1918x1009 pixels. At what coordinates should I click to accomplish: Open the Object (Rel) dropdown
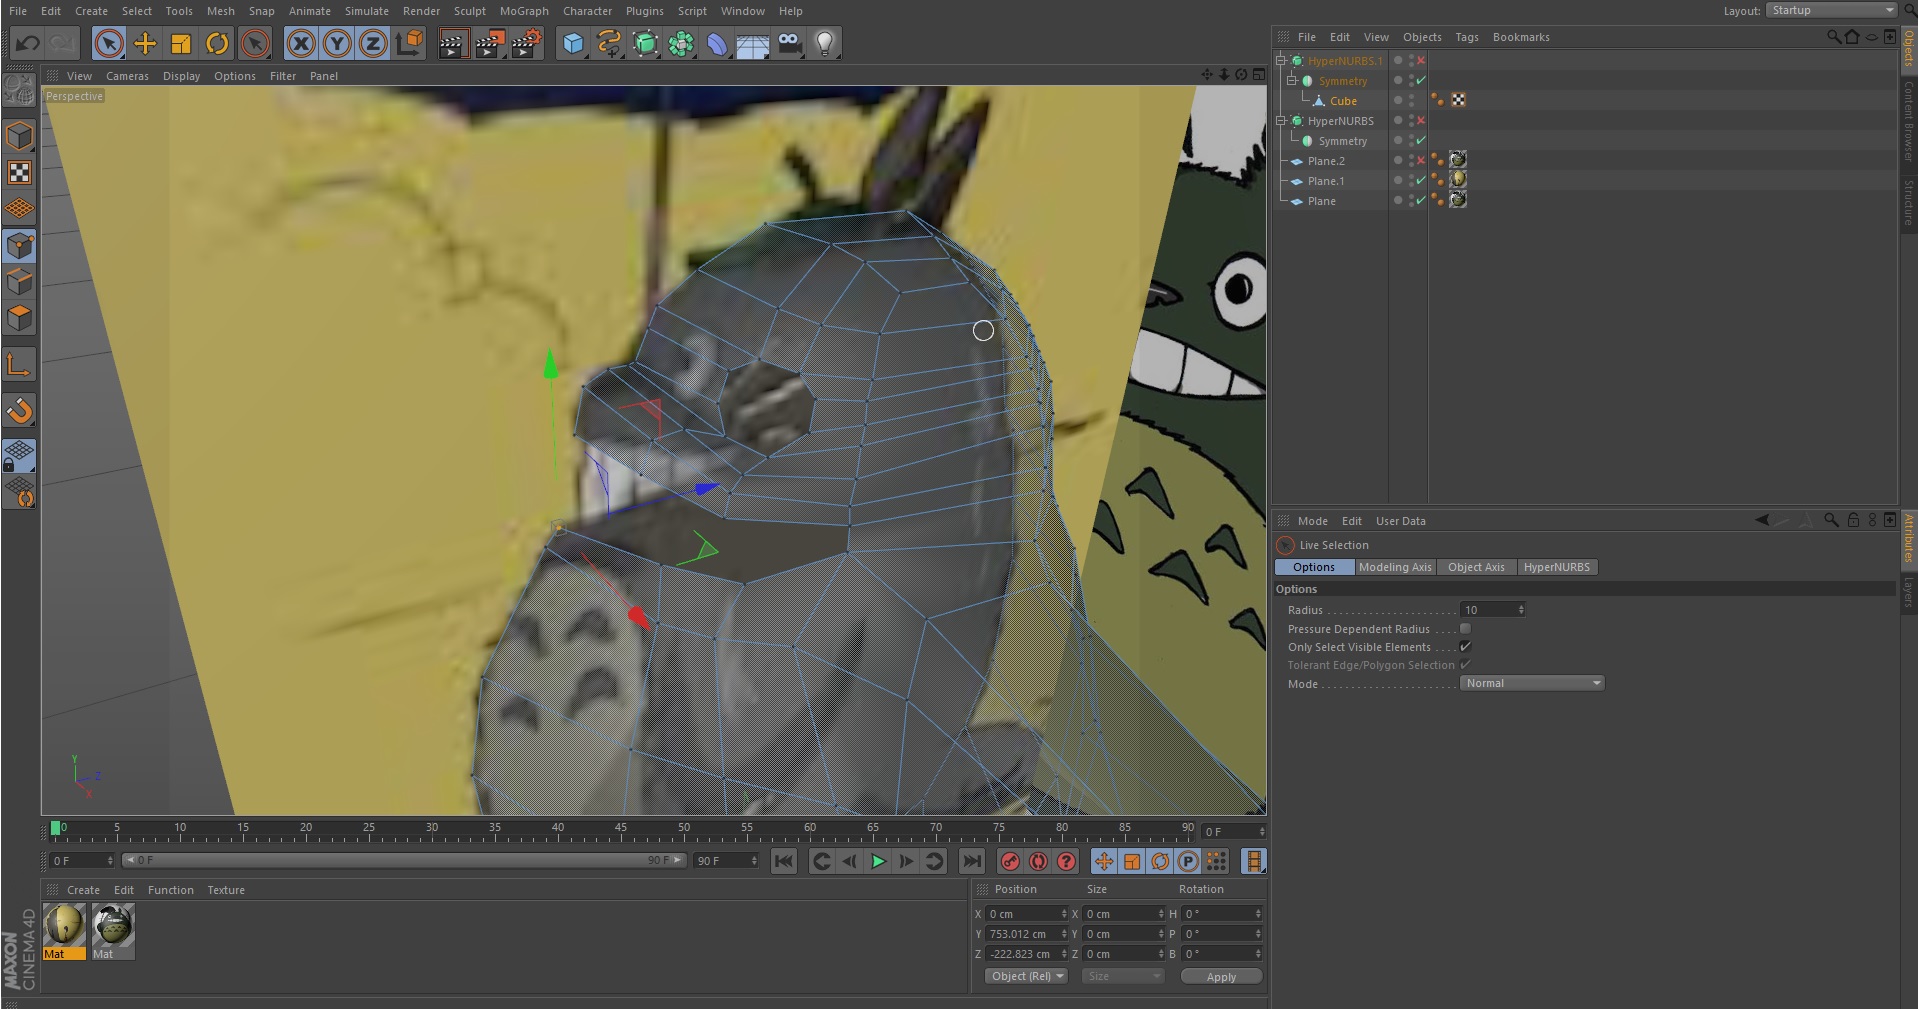pos(1026,976)
